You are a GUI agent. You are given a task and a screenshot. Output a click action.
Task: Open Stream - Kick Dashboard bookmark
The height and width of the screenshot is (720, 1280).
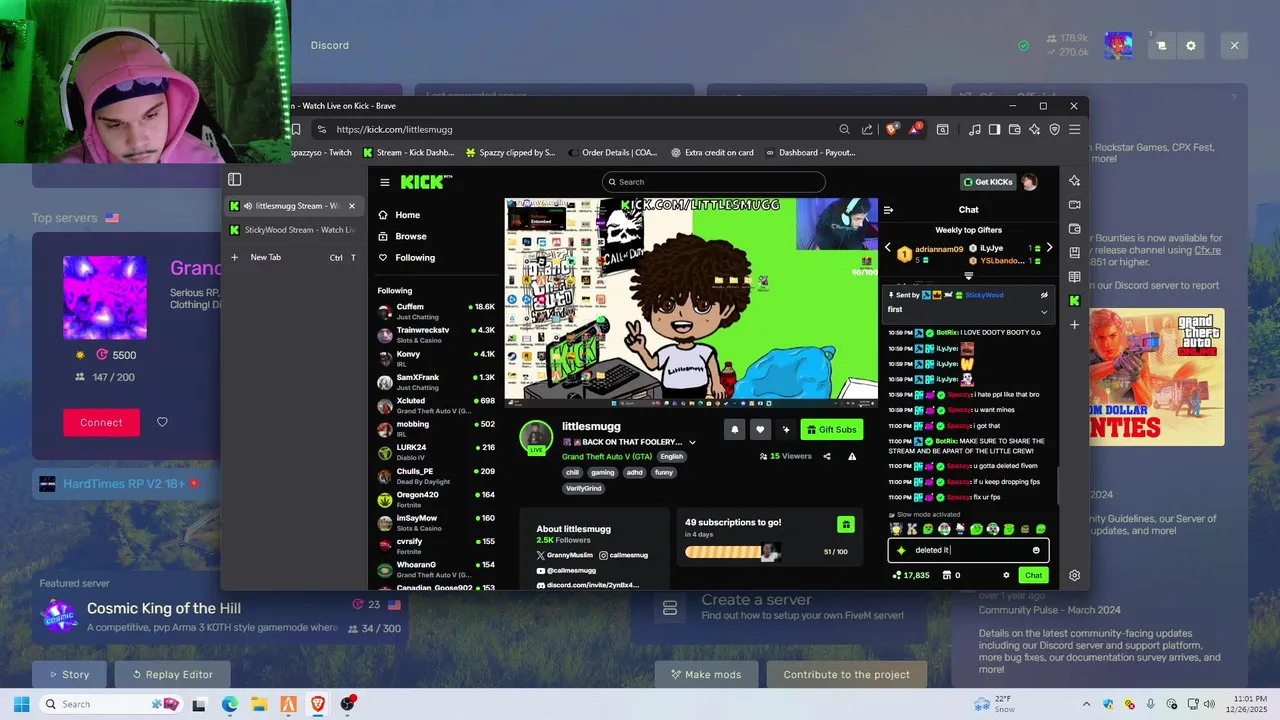pyautogui.click(x=408, y=153)
